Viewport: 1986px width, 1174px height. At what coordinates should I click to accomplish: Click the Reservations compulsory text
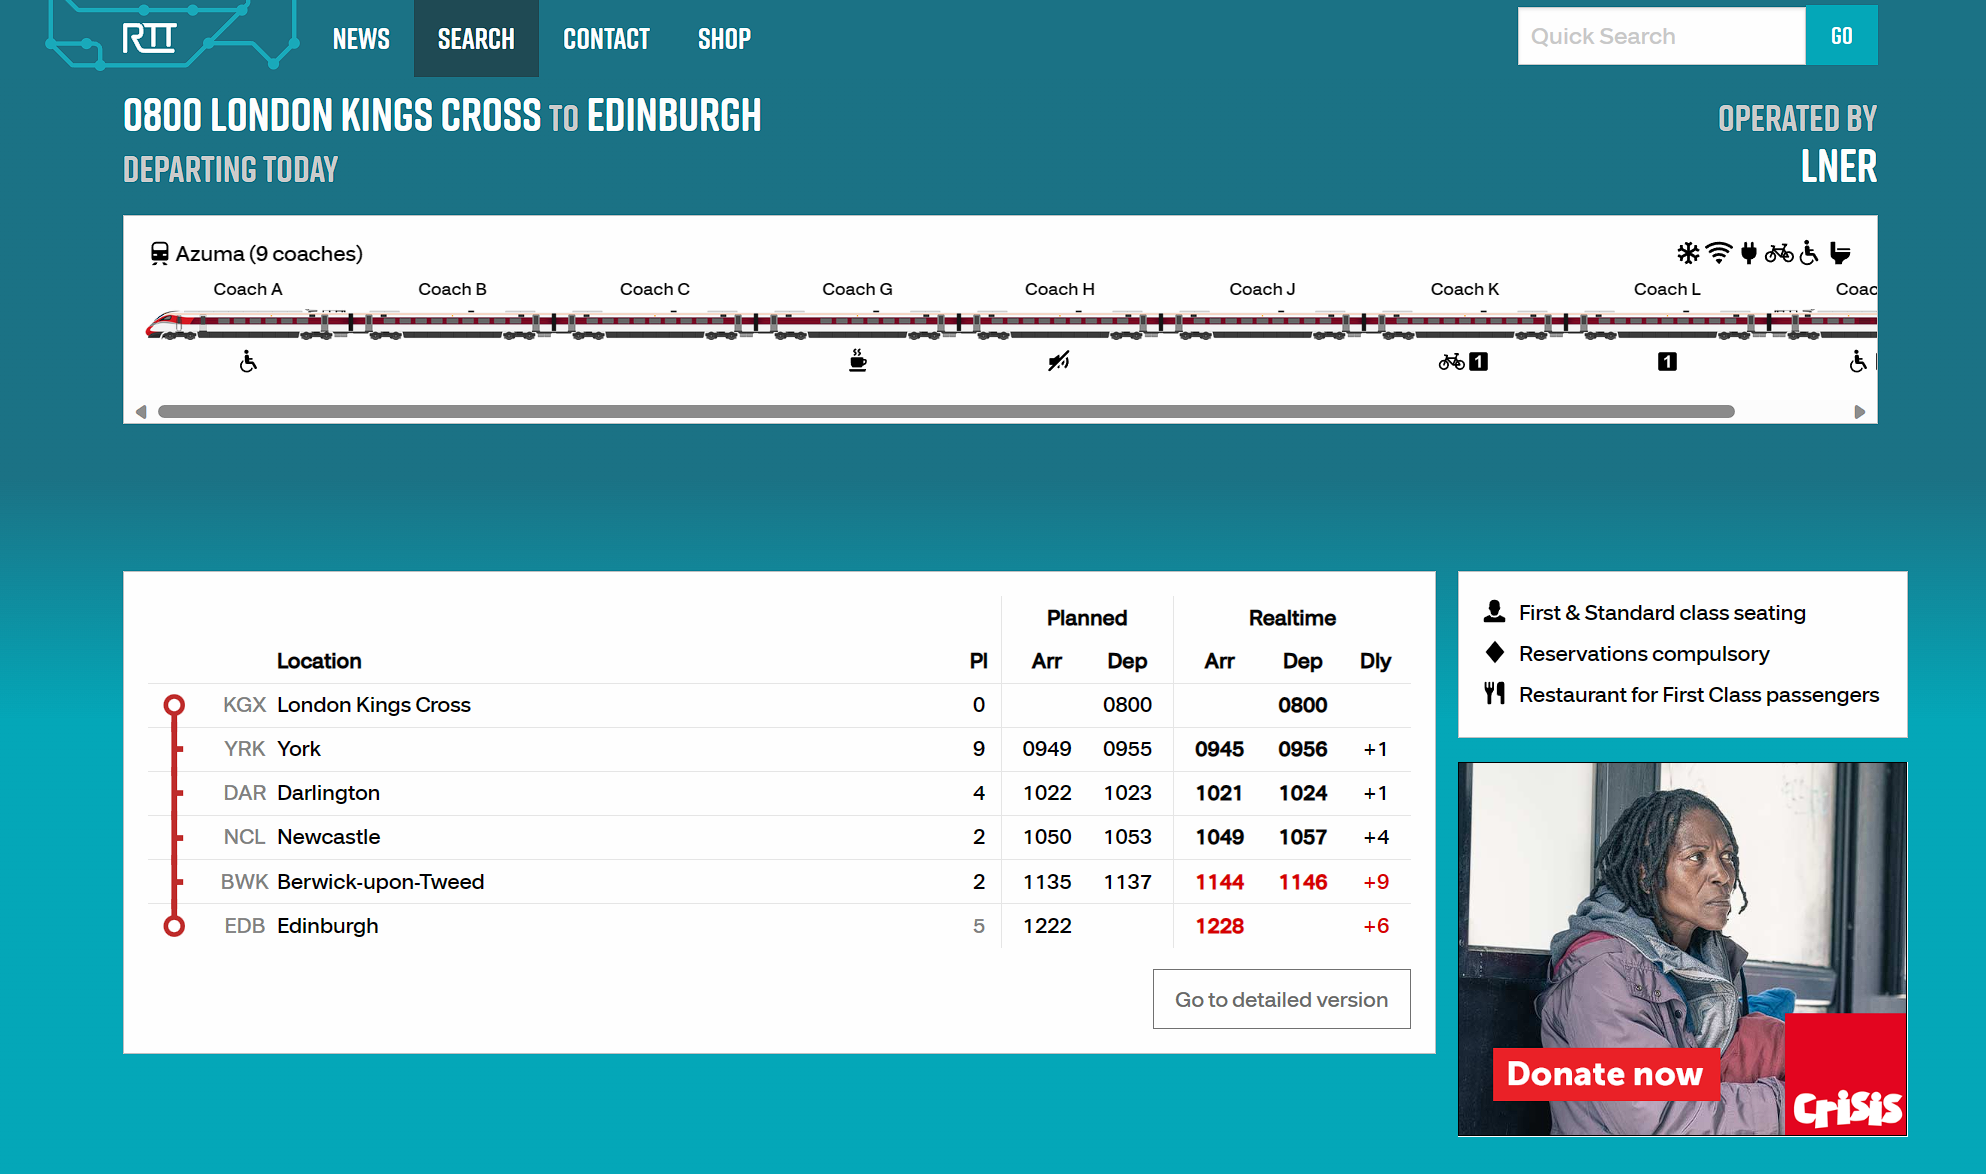(x=1644, y=653)
